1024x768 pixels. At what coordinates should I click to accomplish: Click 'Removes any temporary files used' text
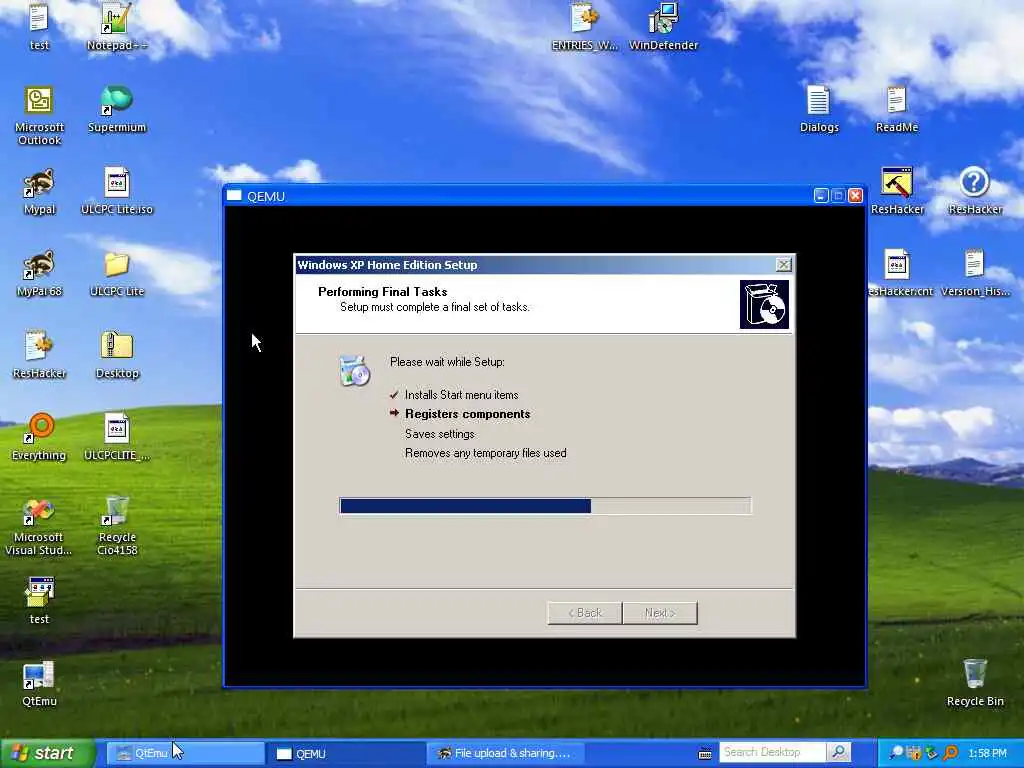pos(485,453)
